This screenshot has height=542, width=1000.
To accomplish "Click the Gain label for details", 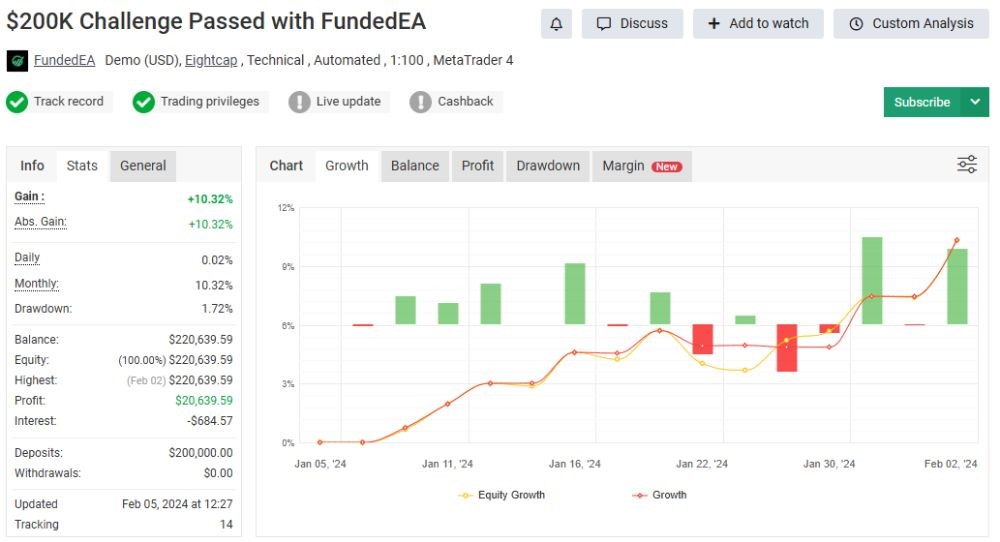I will point(29,197).
